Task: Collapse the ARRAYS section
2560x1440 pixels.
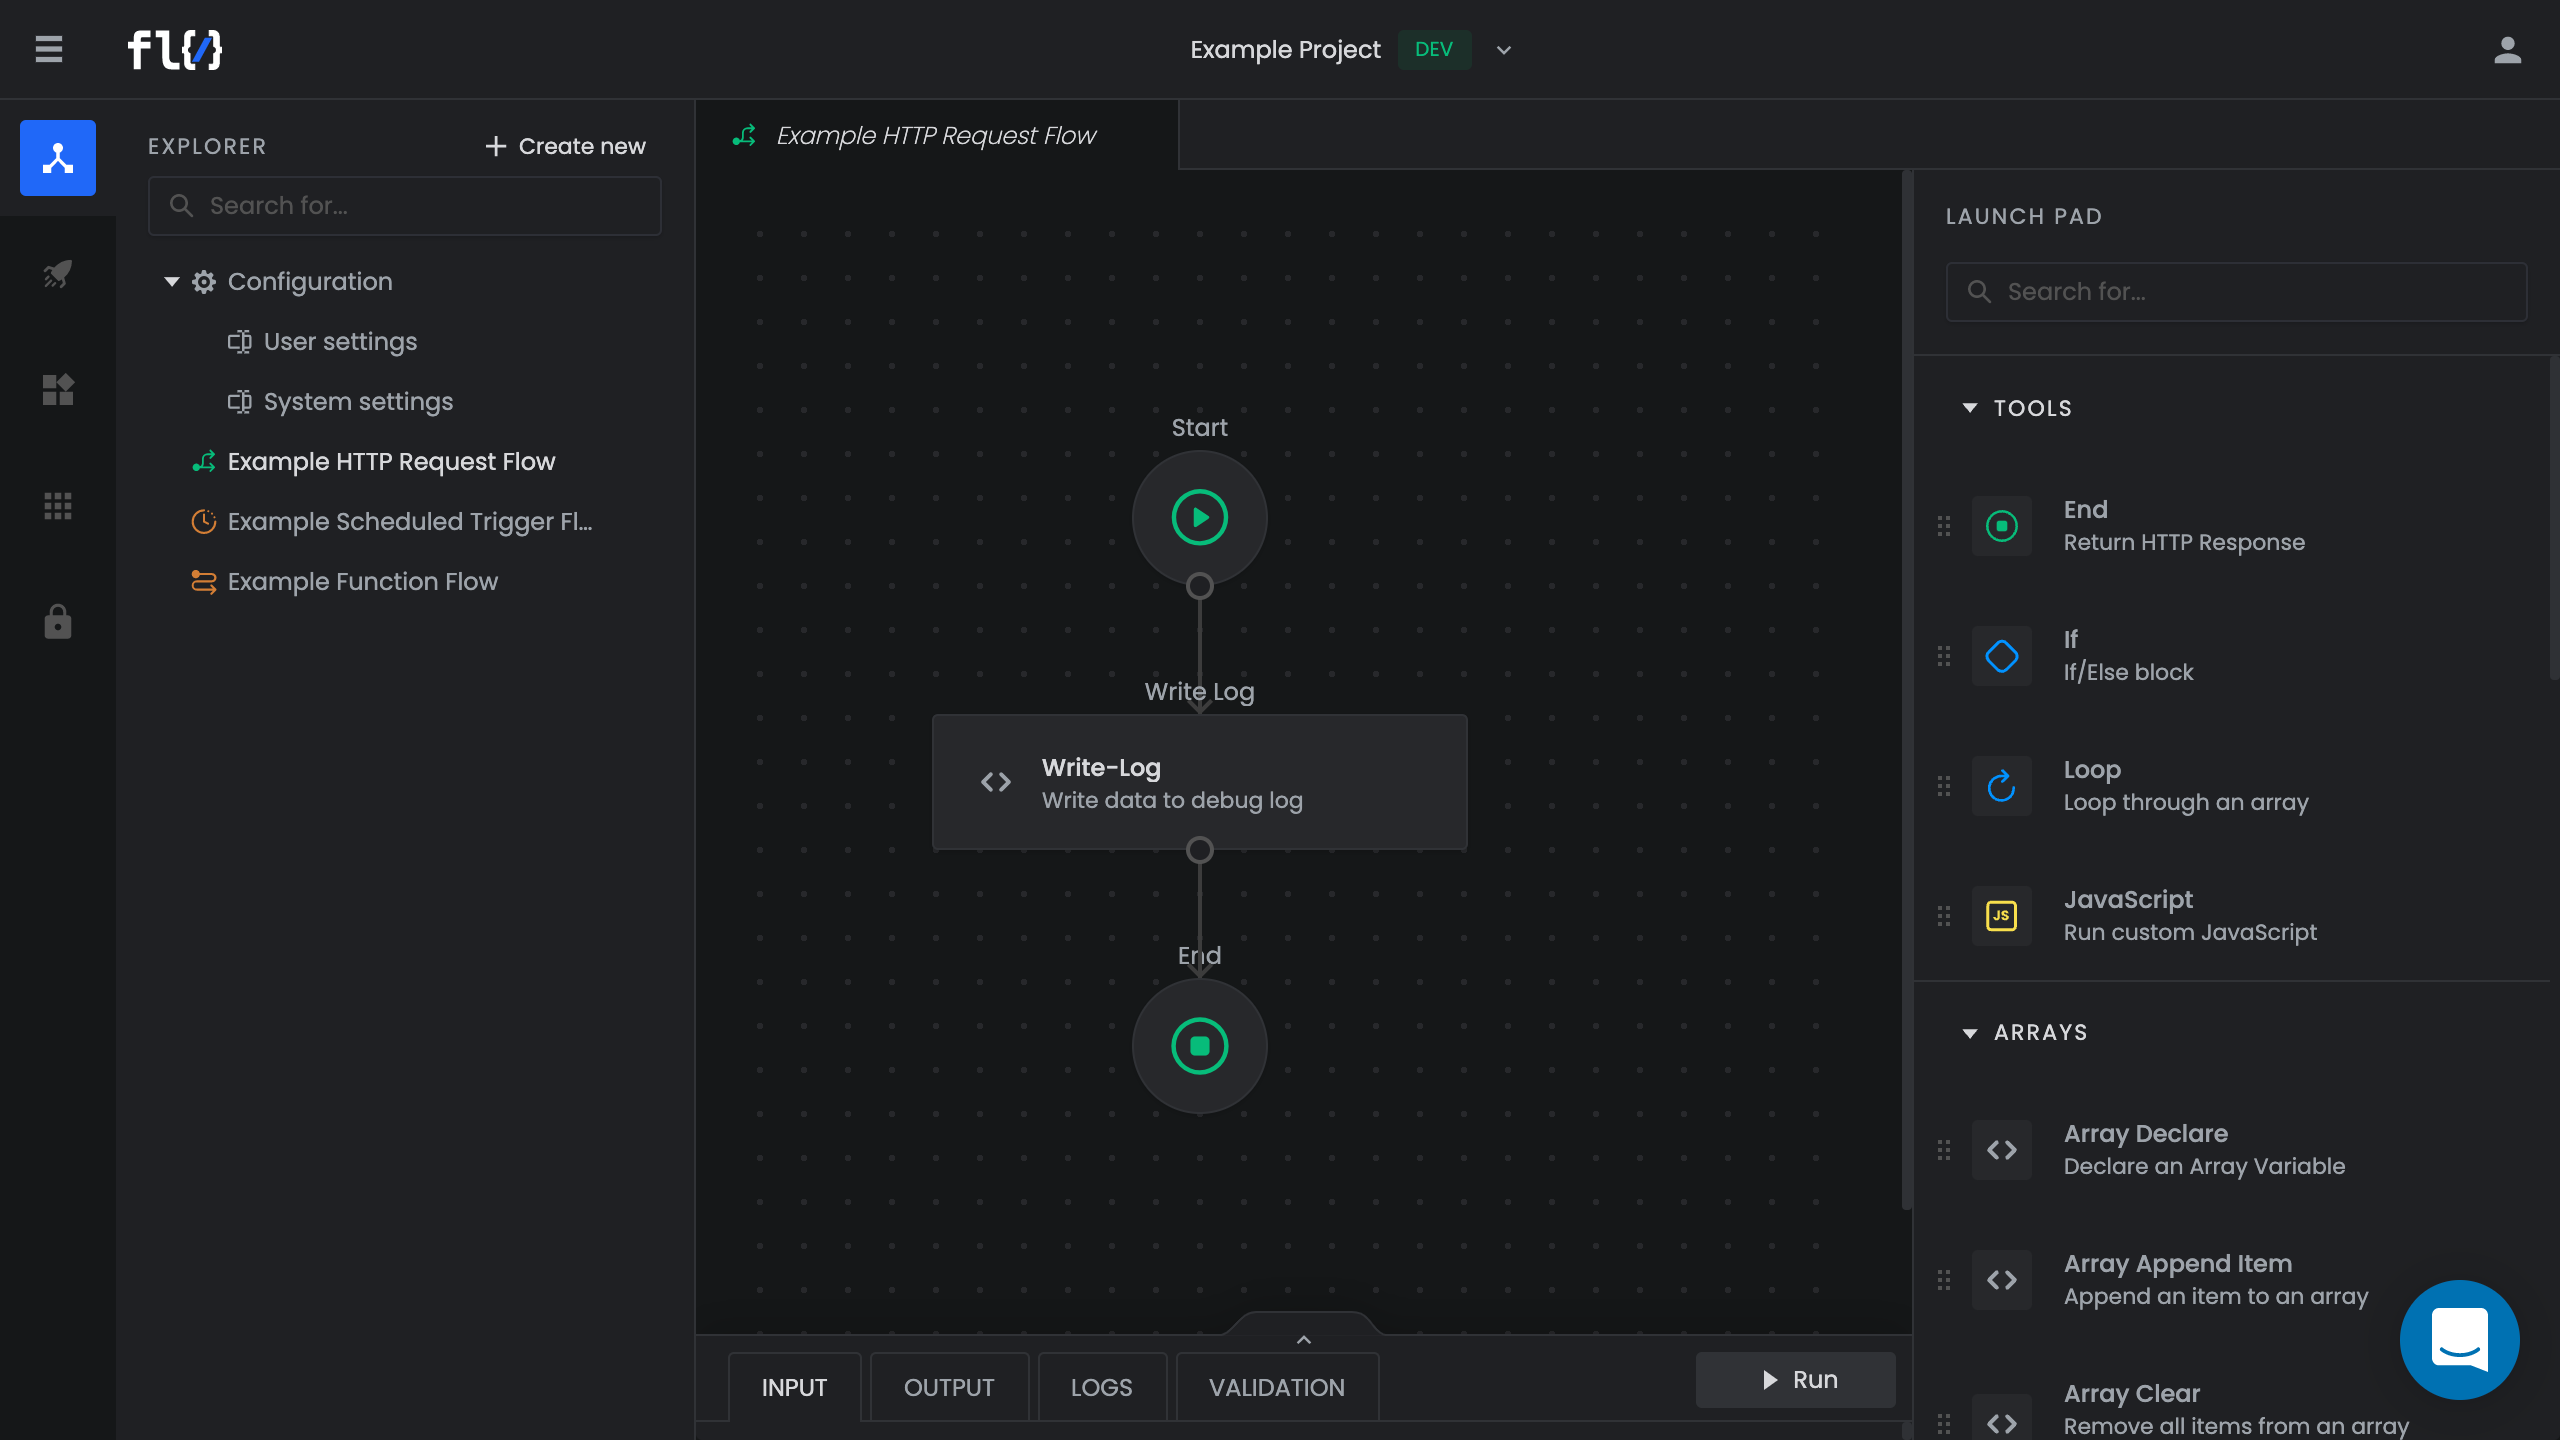Action: pos(1970,1033)
